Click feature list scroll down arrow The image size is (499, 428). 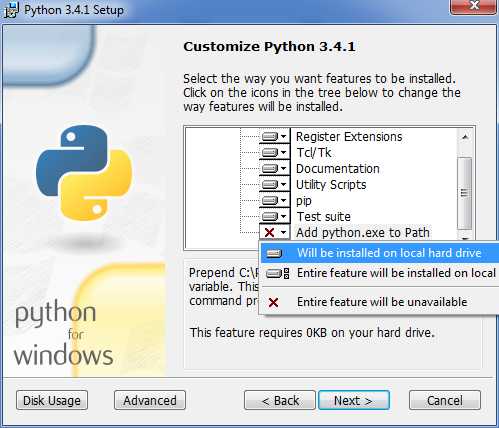pos(465,238)
